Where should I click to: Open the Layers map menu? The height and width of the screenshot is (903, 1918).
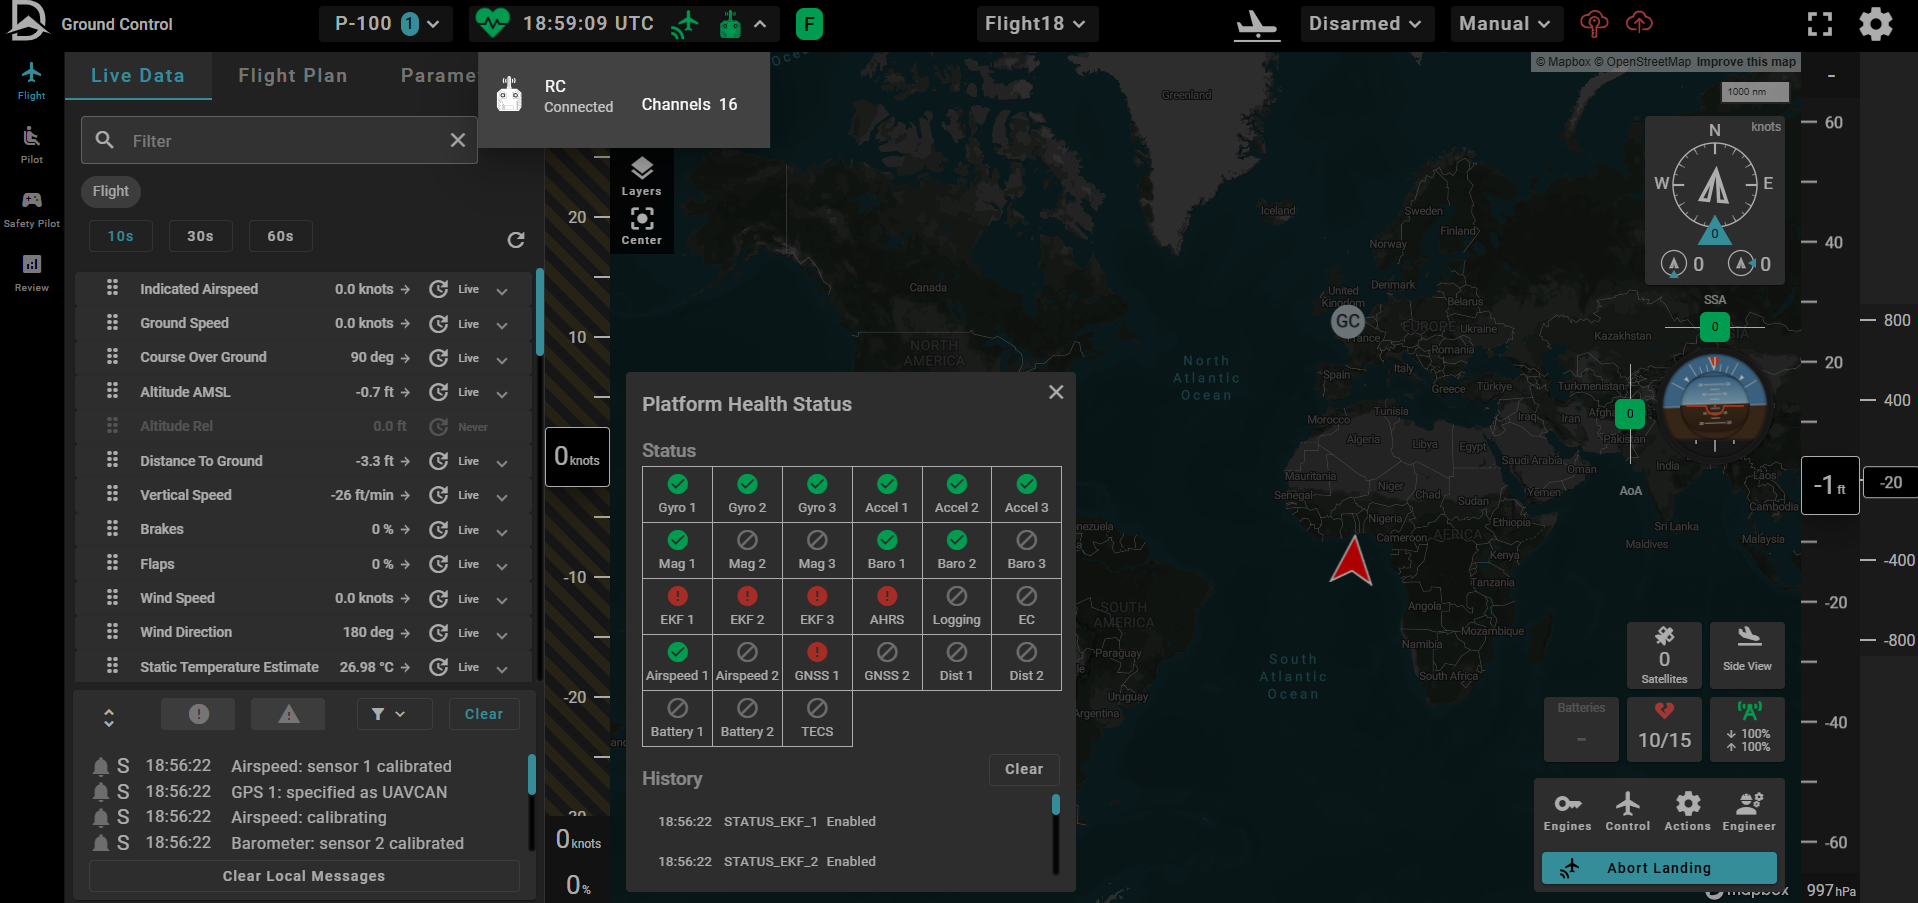641,176
